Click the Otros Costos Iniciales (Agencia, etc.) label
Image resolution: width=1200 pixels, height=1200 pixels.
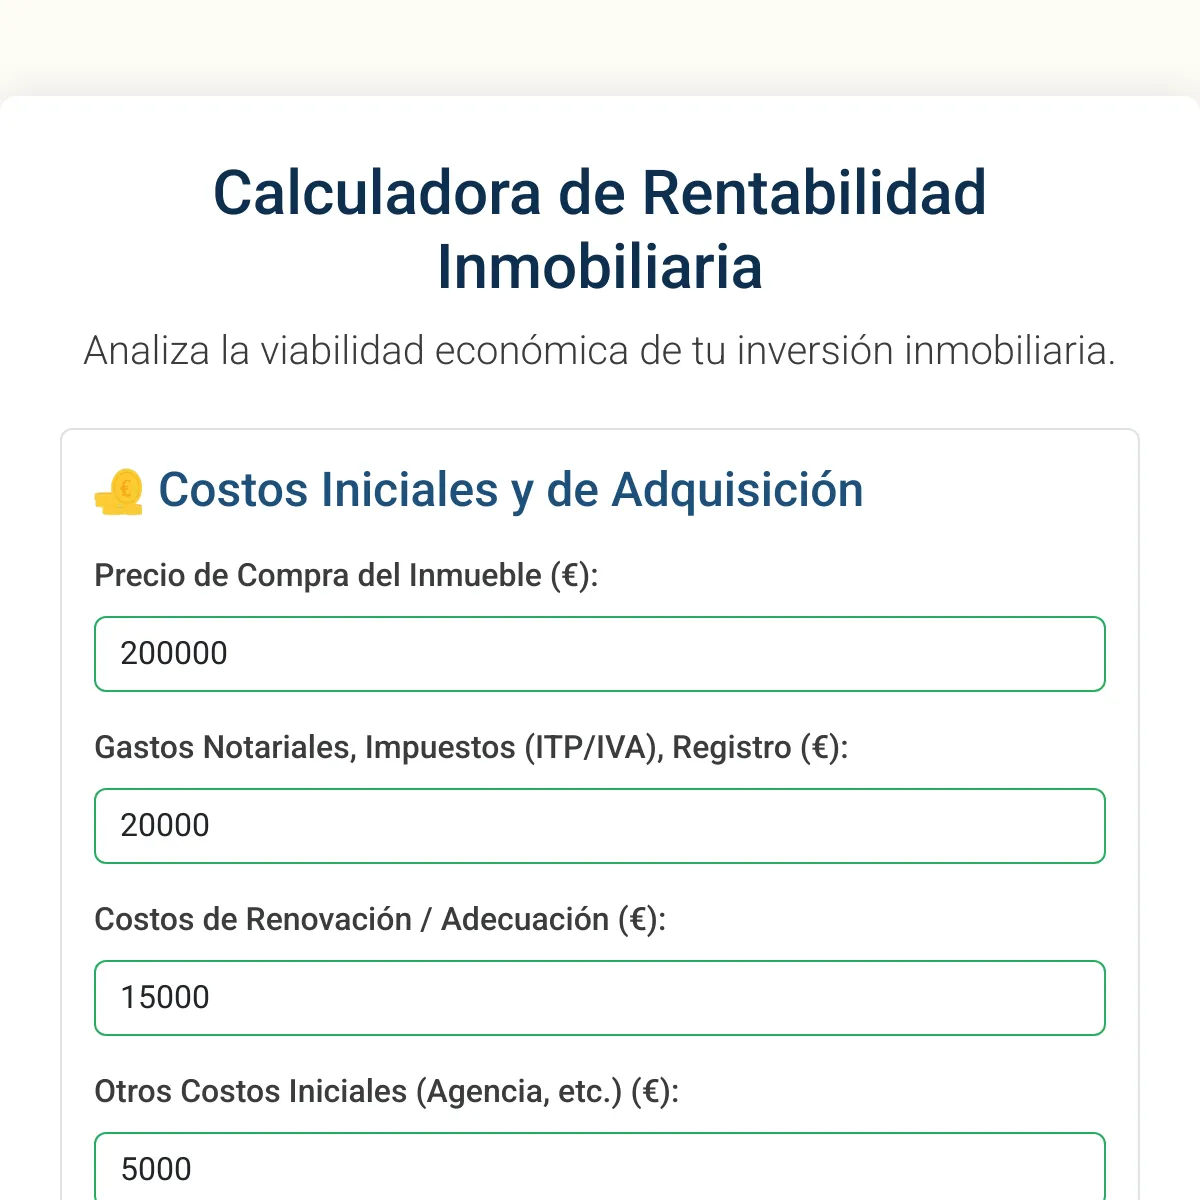386,1092
